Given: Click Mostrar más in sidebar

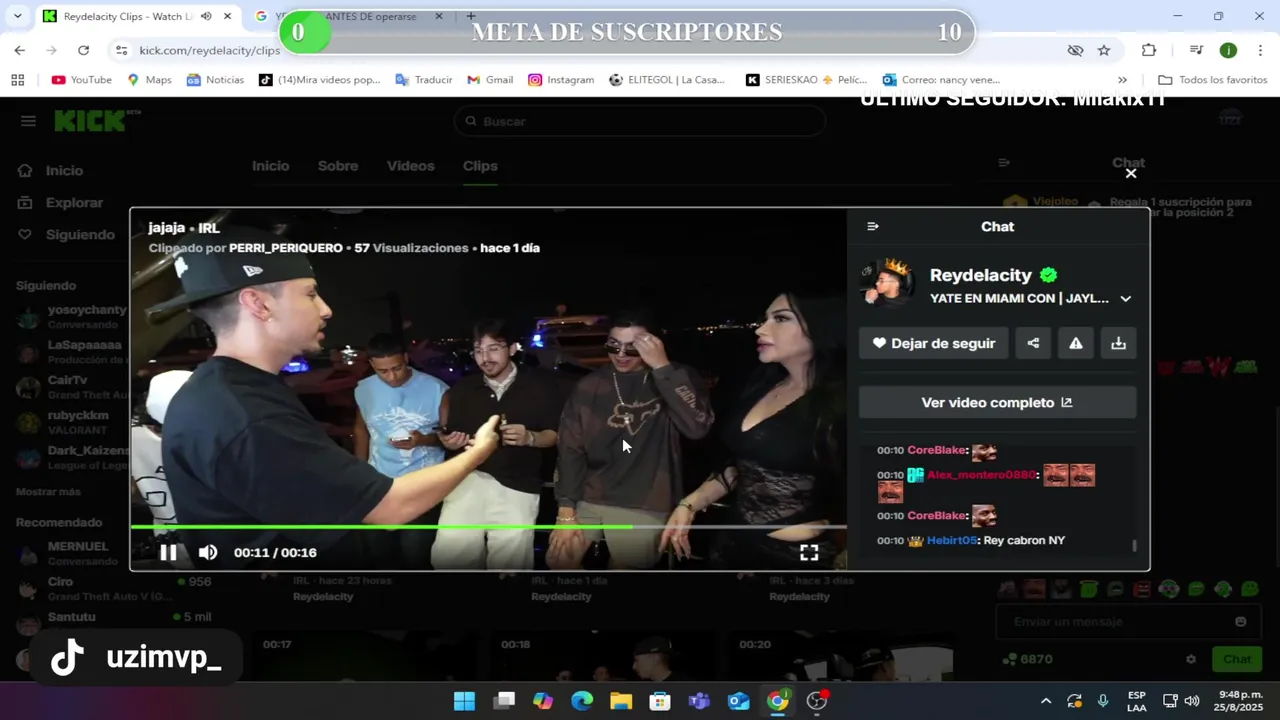Looking at the screenshot, I should click(48, 492).
